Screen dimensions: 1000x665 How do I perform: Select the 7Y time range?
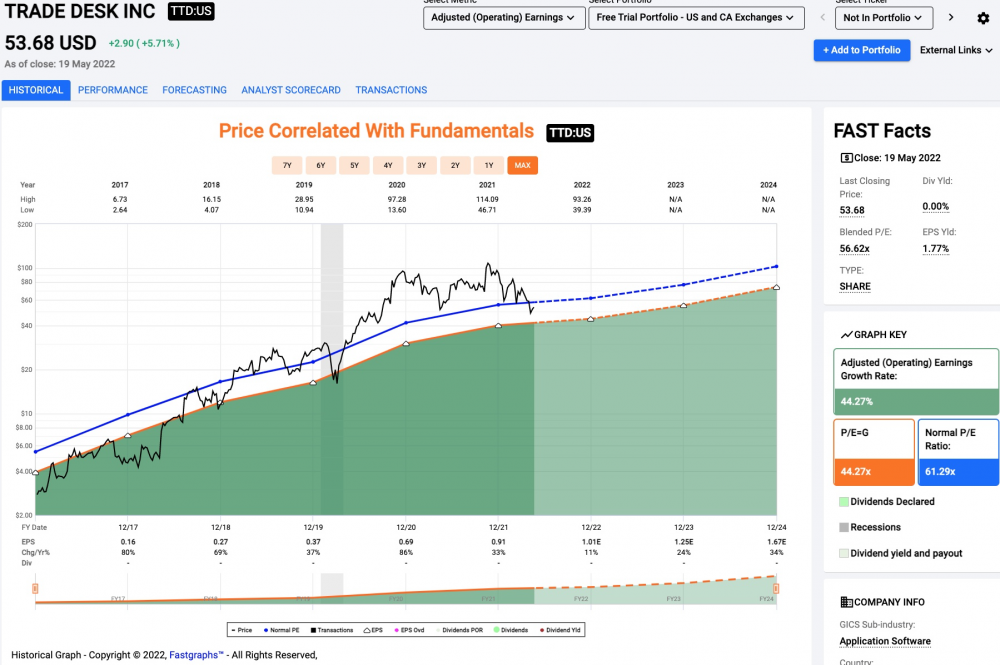pos(287,165)
